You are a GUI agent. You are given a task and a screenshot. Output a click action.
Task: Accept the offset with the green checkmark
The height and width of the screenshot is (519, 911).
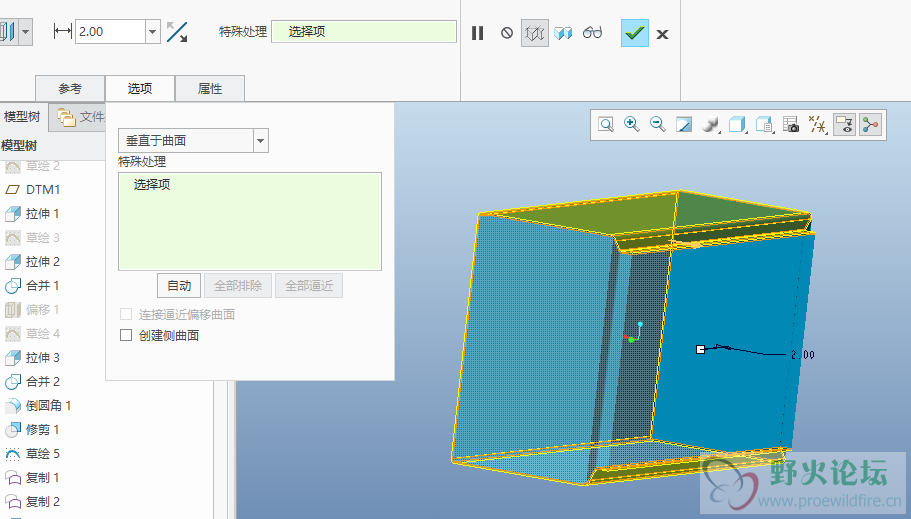pos(634,33)
